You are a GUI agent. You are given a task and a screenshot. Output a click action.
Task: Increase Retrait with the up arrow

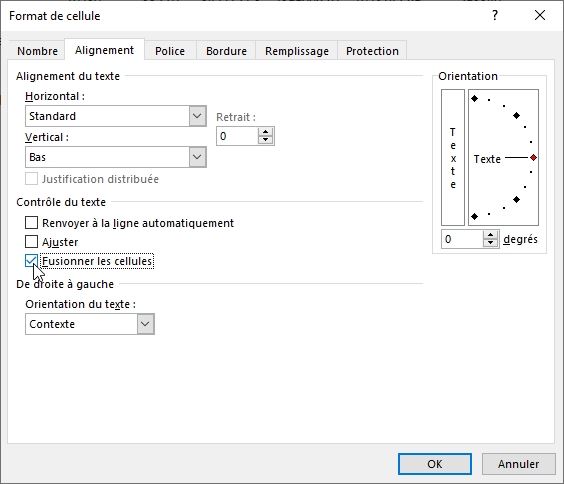pos(265,132)
